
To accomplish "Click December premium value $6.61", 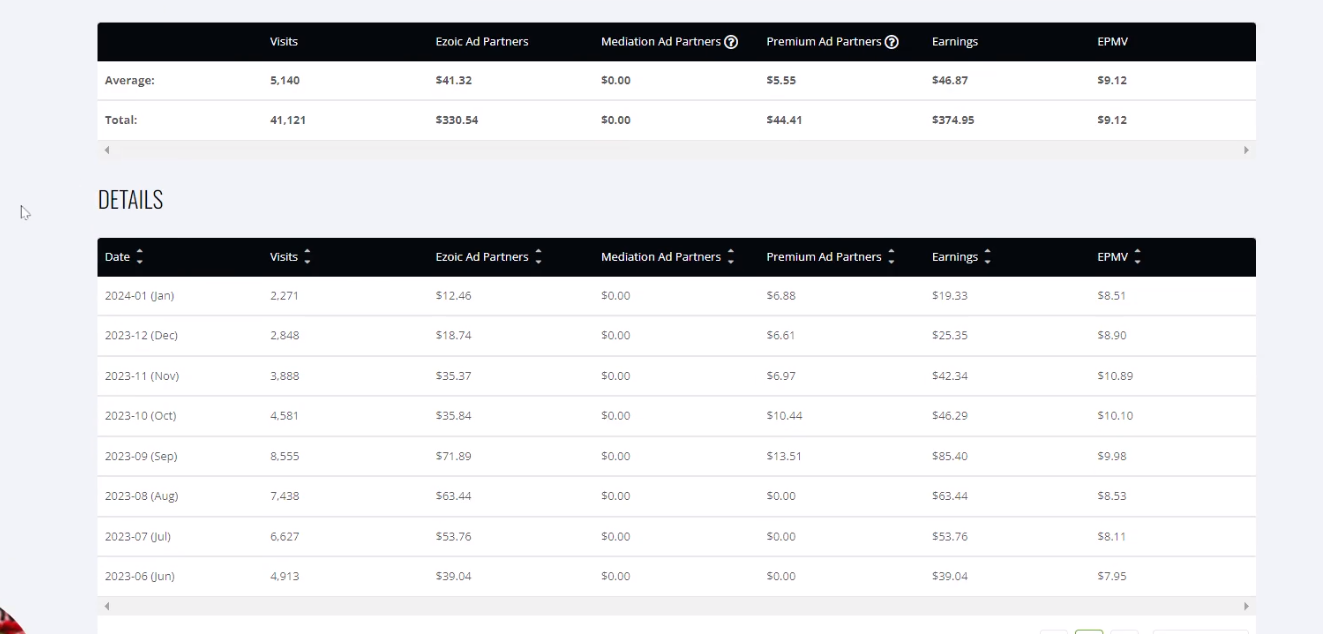I will point(781,336).
